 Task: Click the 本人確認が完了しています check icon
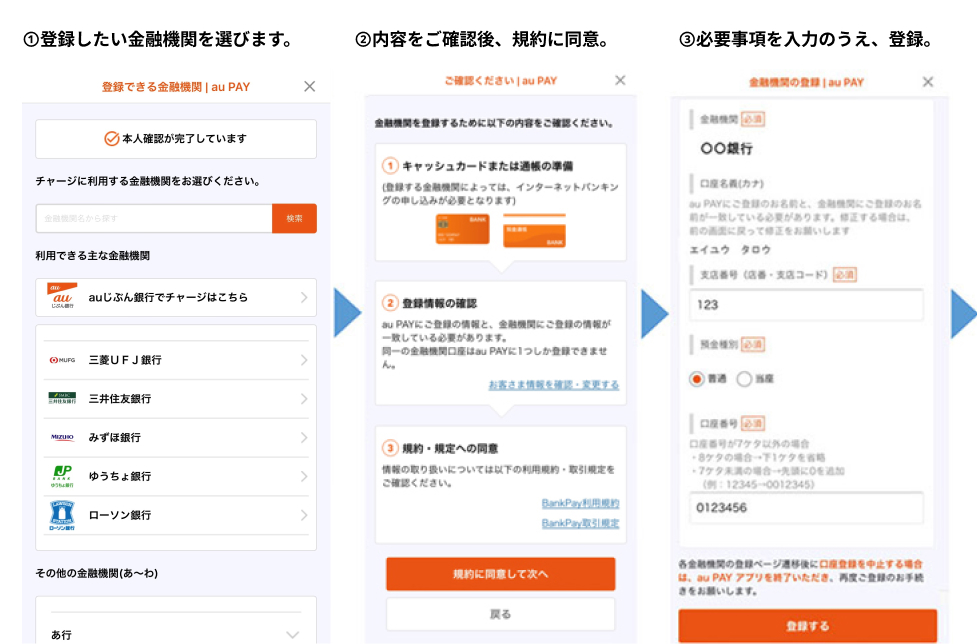click(x=112, y=138)
